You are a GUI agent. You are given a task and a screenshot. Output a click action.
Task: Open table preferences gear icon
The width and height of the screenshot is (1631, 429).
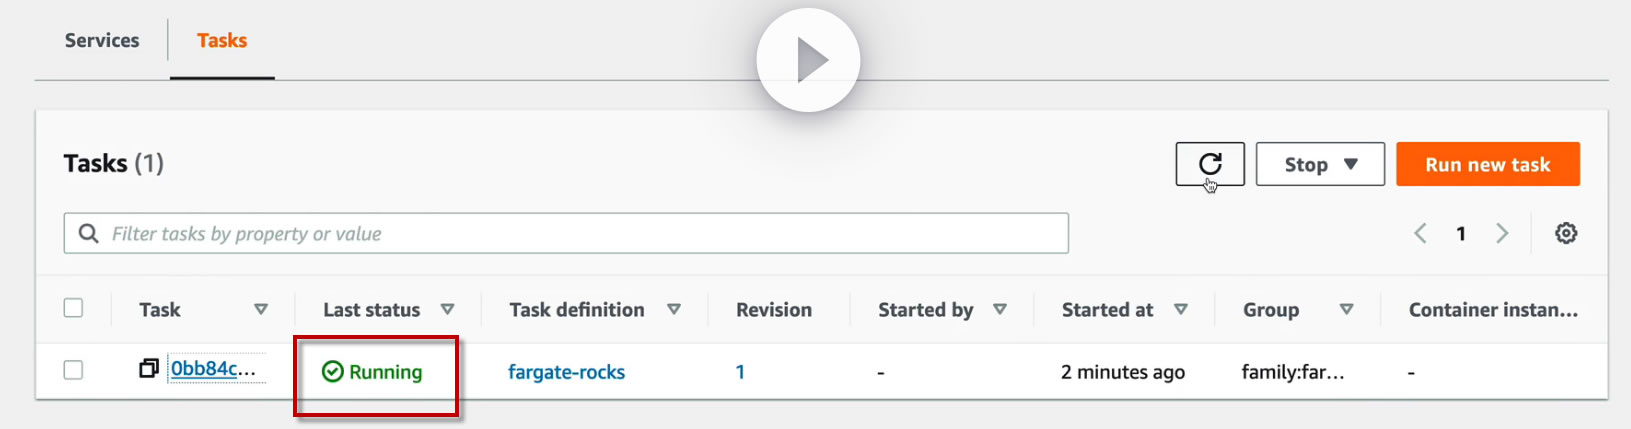1566,233
